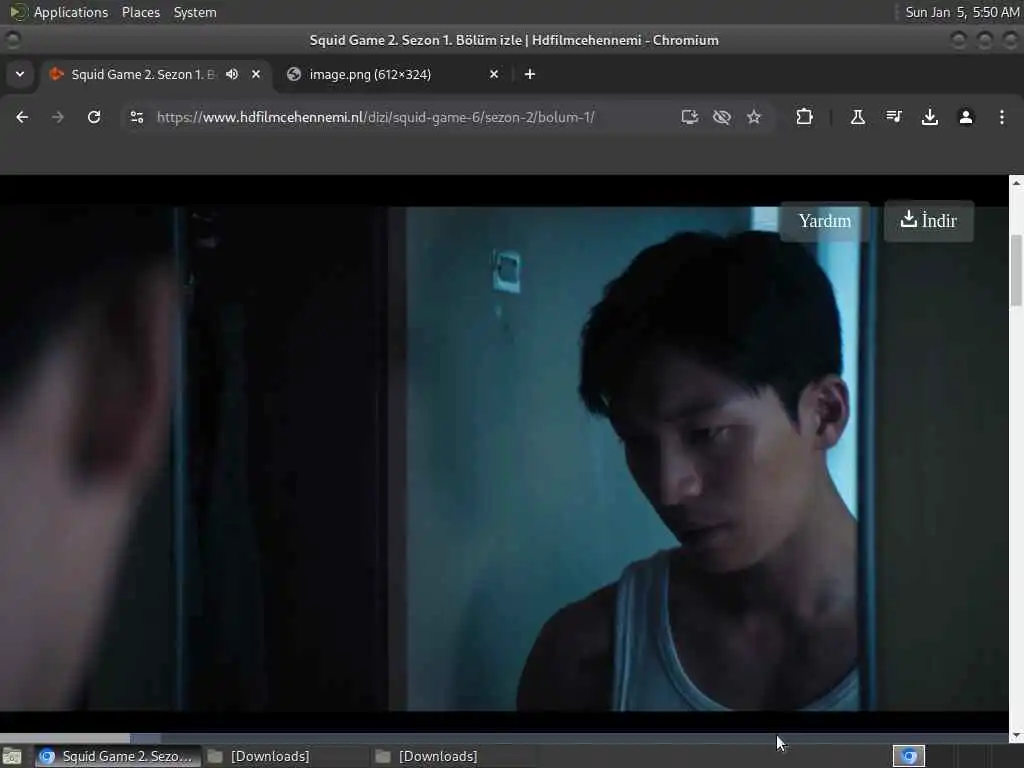Close the image.png tab

[x=494, y=74]
